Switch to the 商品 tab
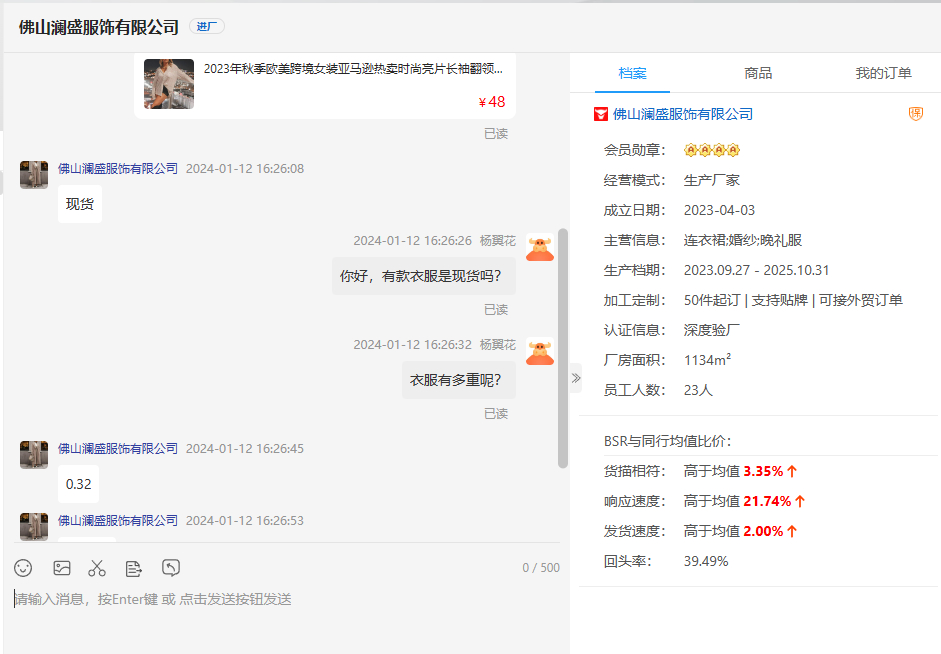The image size is (941, 654). pos(758,73)
